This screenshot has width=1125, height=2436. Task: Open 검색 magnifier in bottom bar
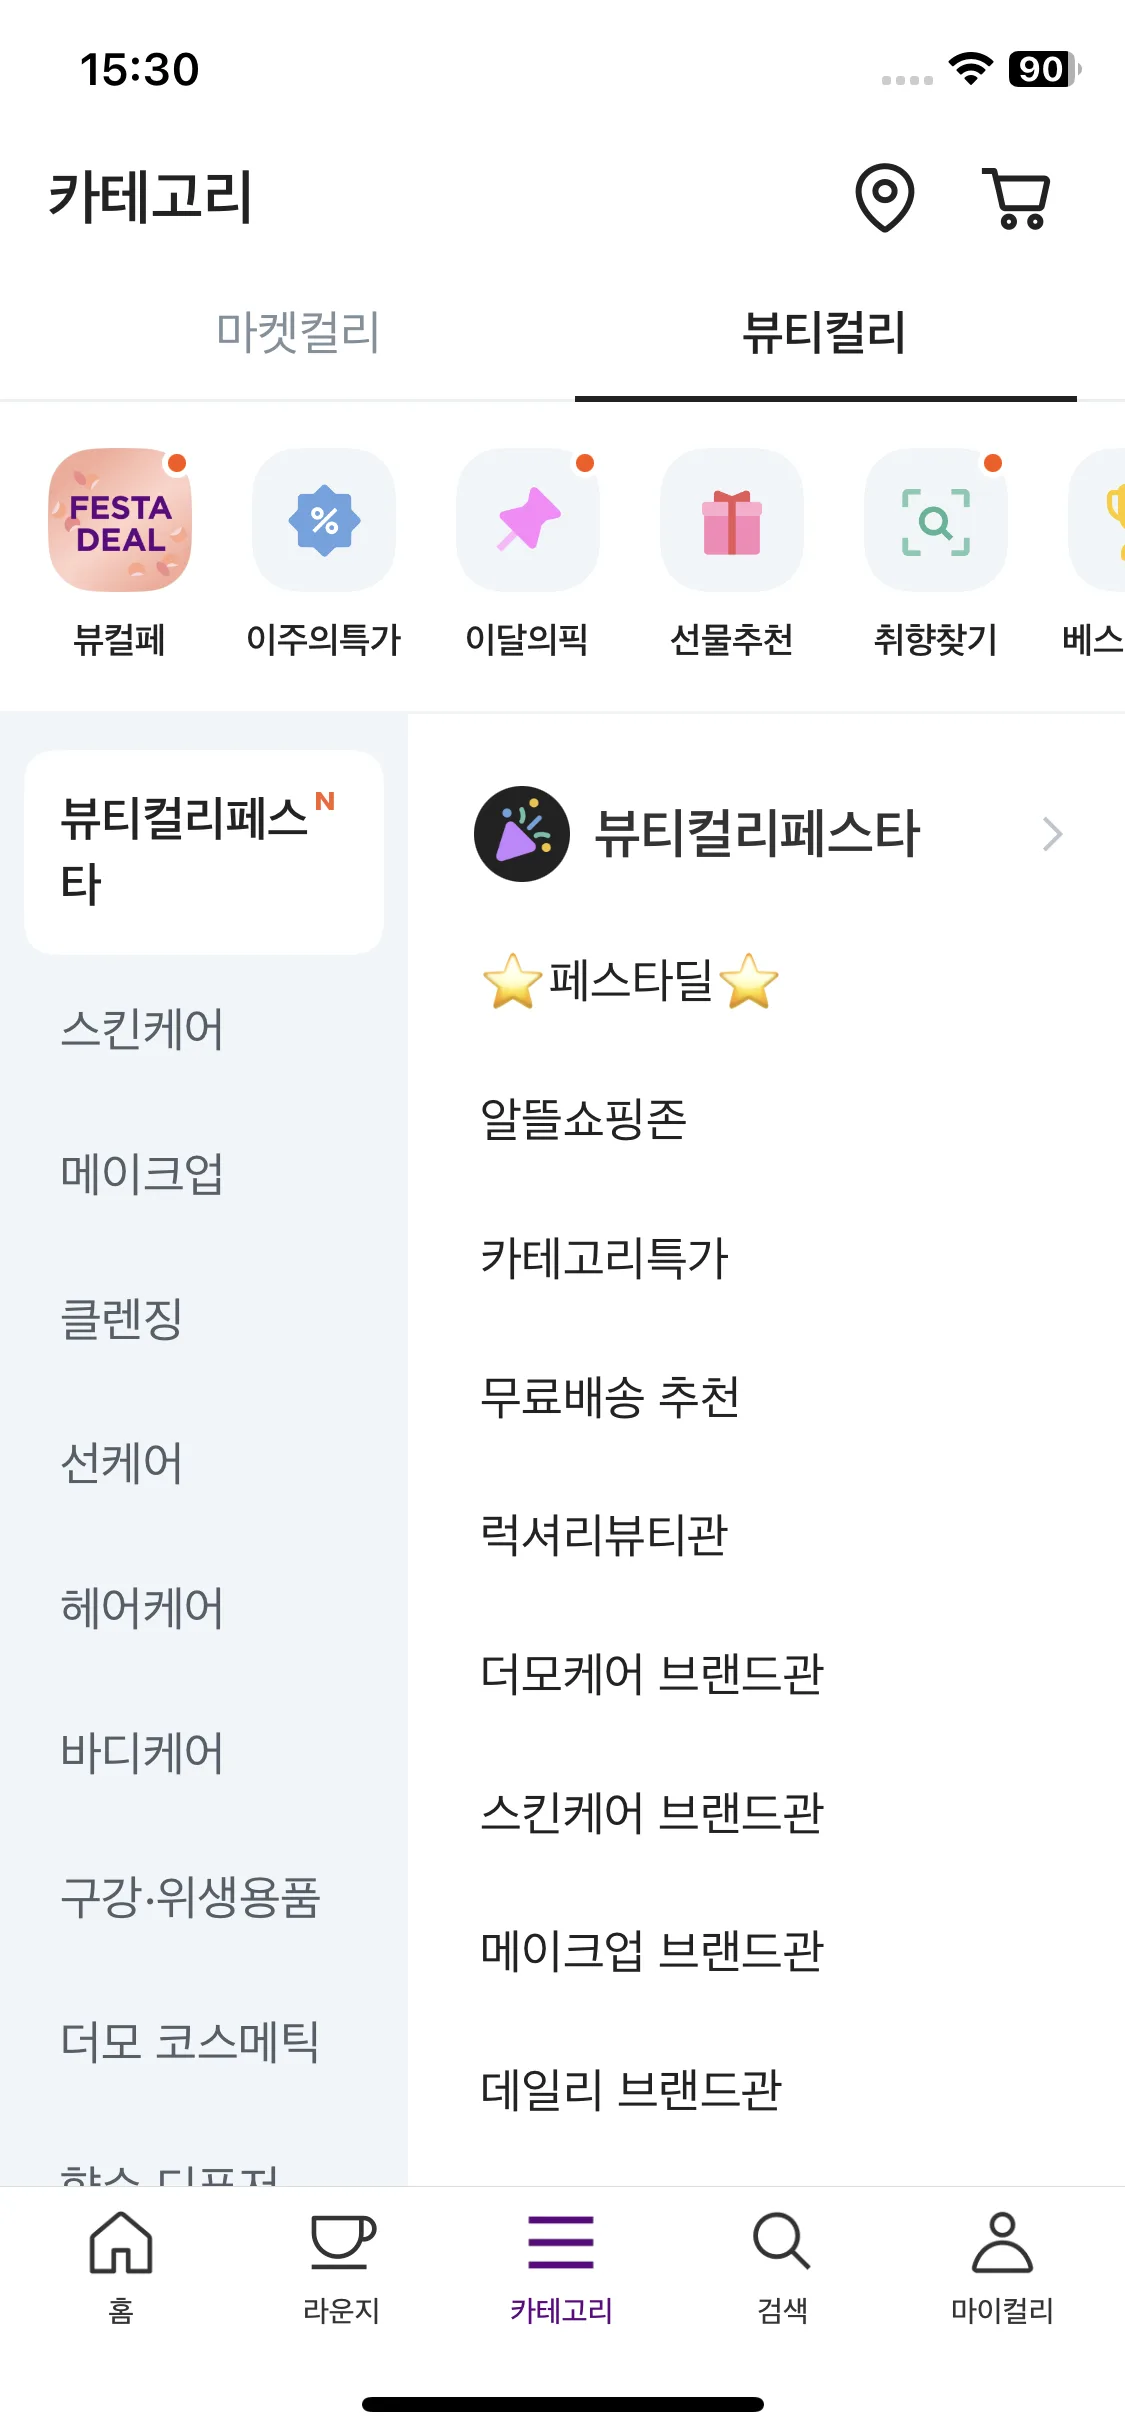[782, 2242]
